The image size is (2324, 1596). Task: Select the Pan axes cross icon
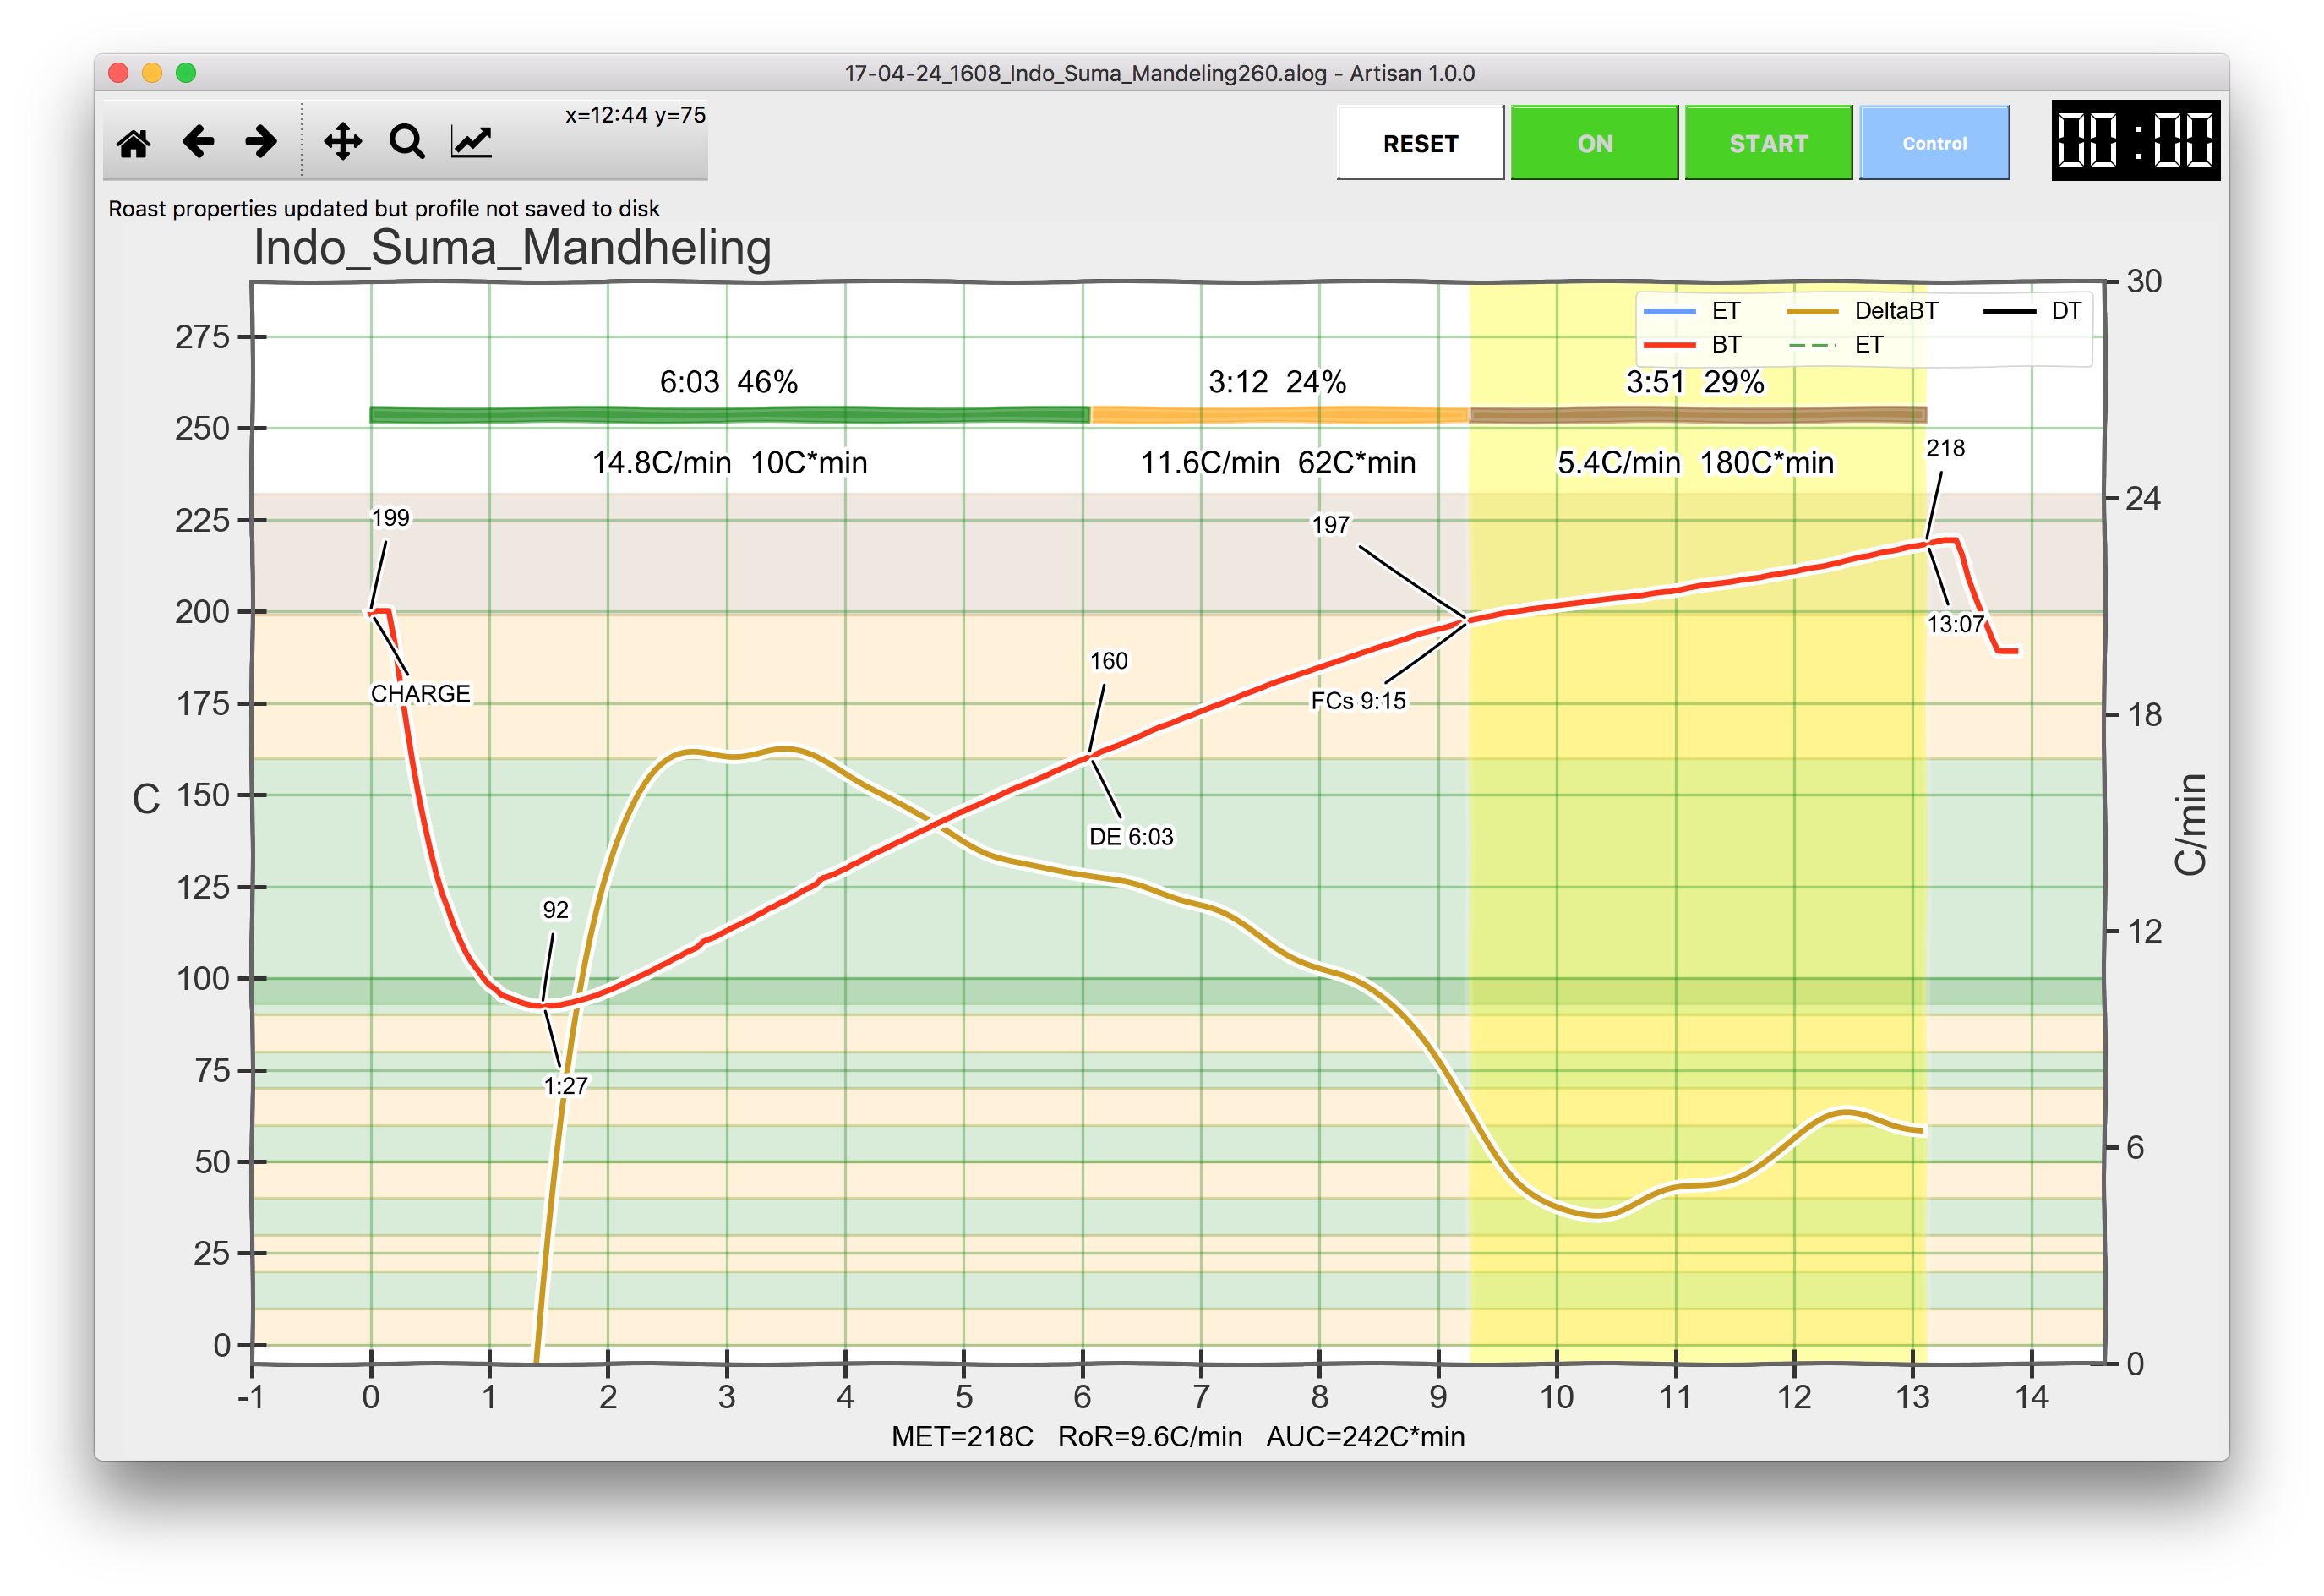[343, 142]
